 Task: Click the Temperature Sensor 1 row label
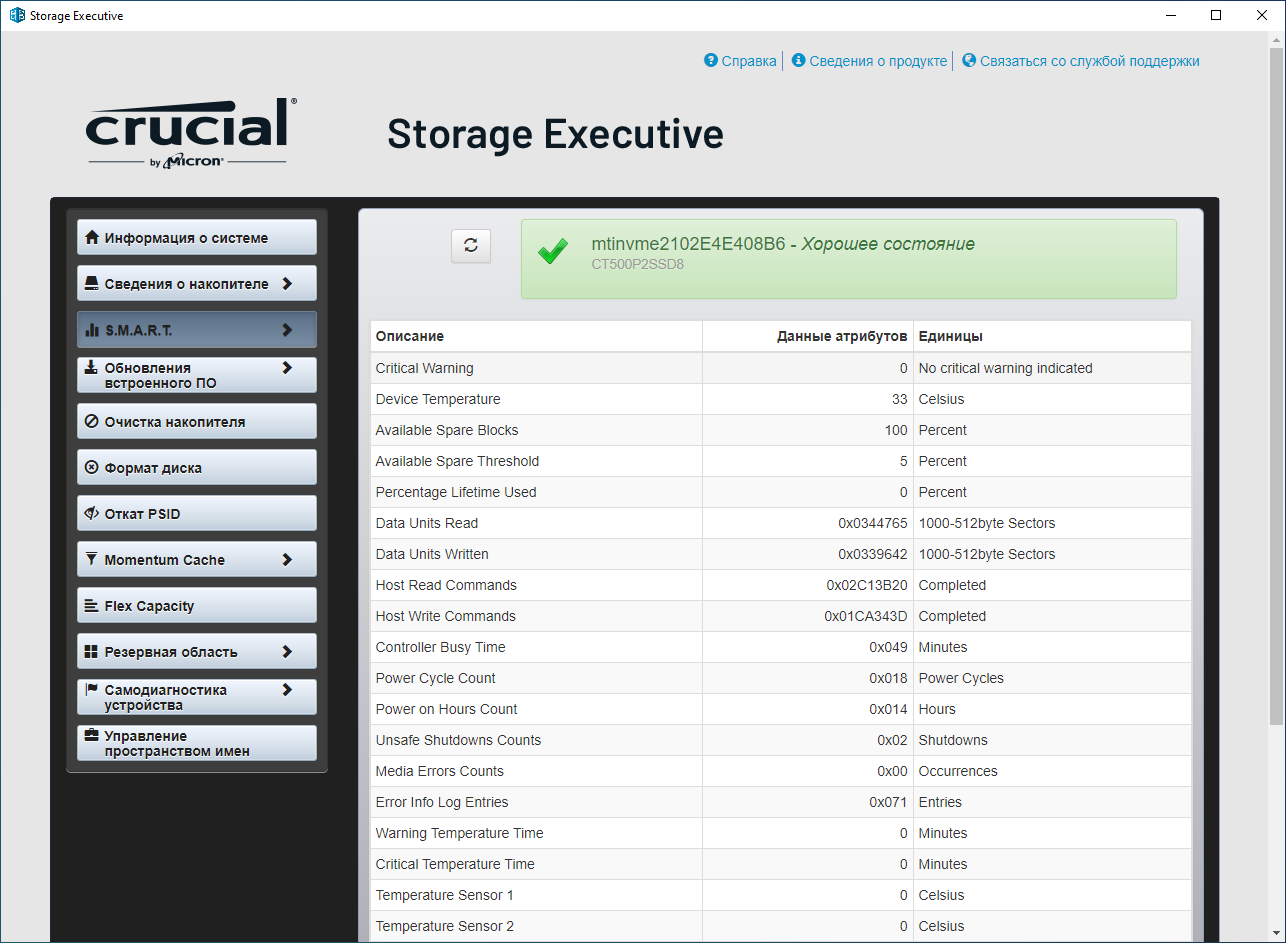coord(444,895)
